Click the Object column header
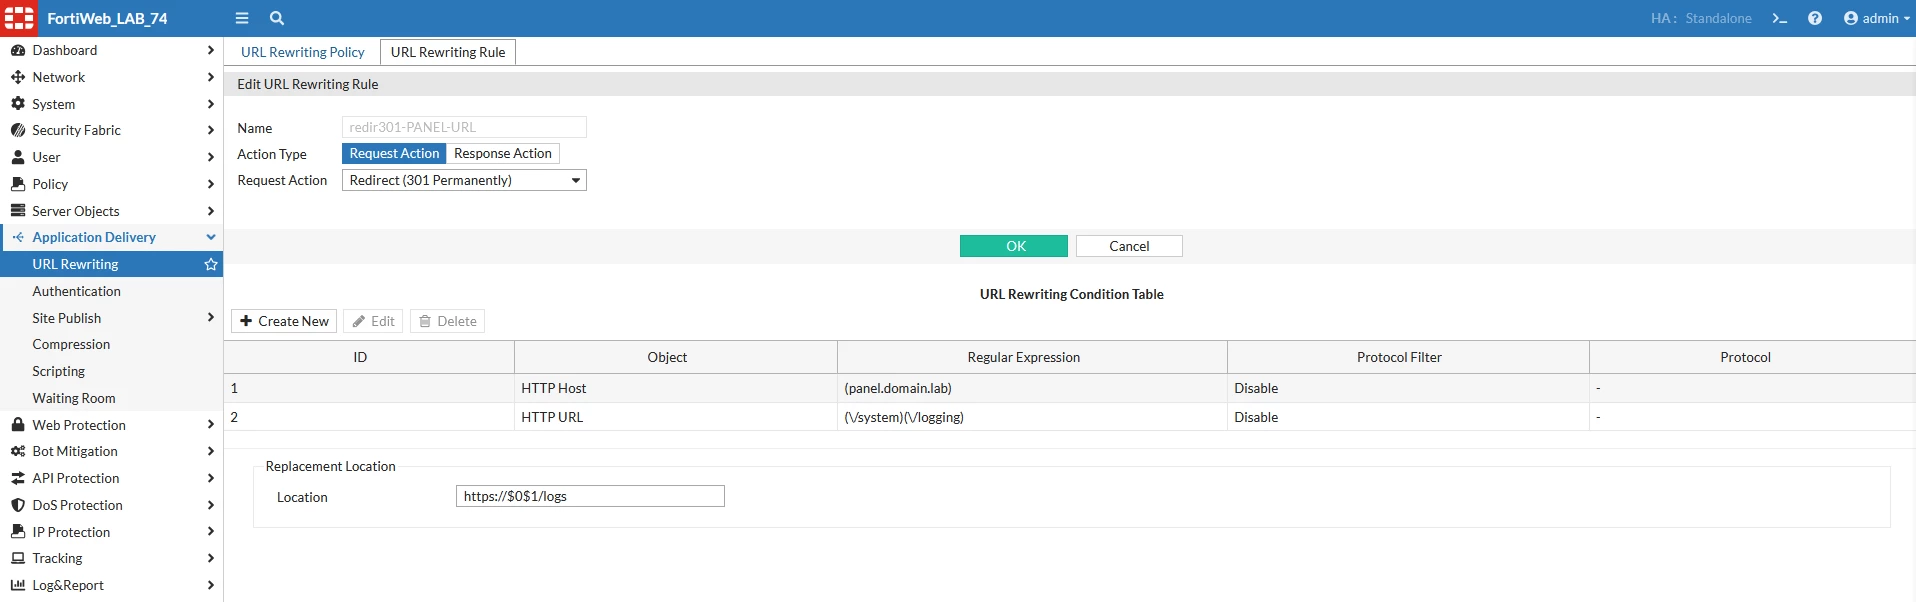This screenshot has height=602, width=1916. point(676,357)
